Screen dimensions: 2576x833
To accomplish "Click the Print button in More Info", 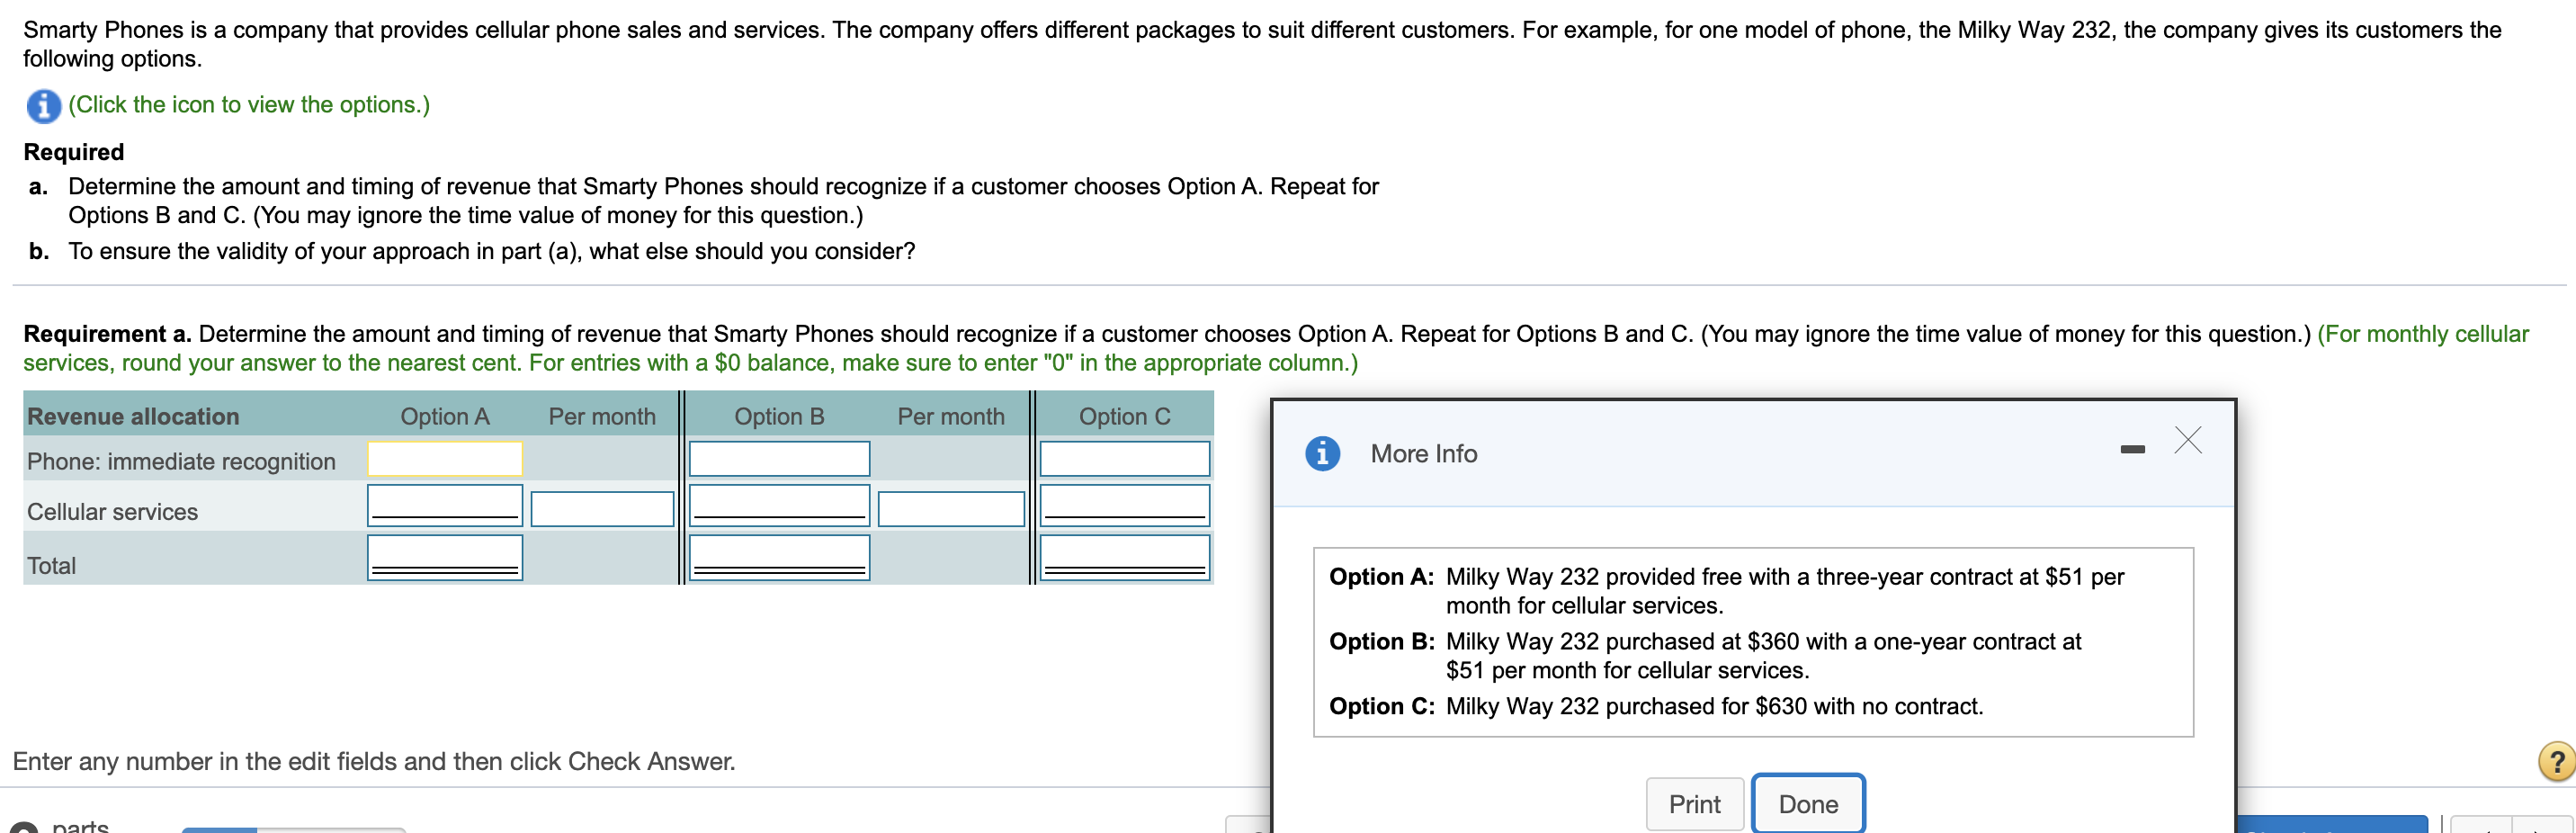I will [x=1694, y=804].
